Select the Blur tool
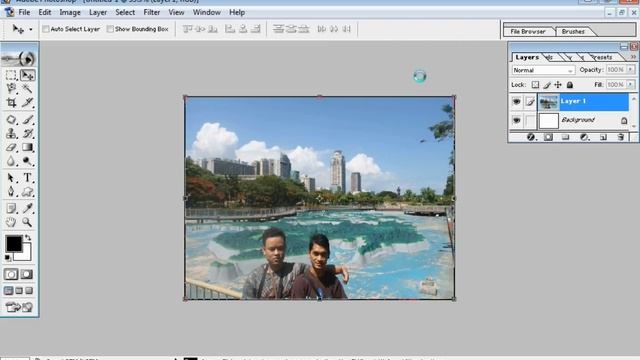This screenshot has width=640, height=360. (11, 161)
